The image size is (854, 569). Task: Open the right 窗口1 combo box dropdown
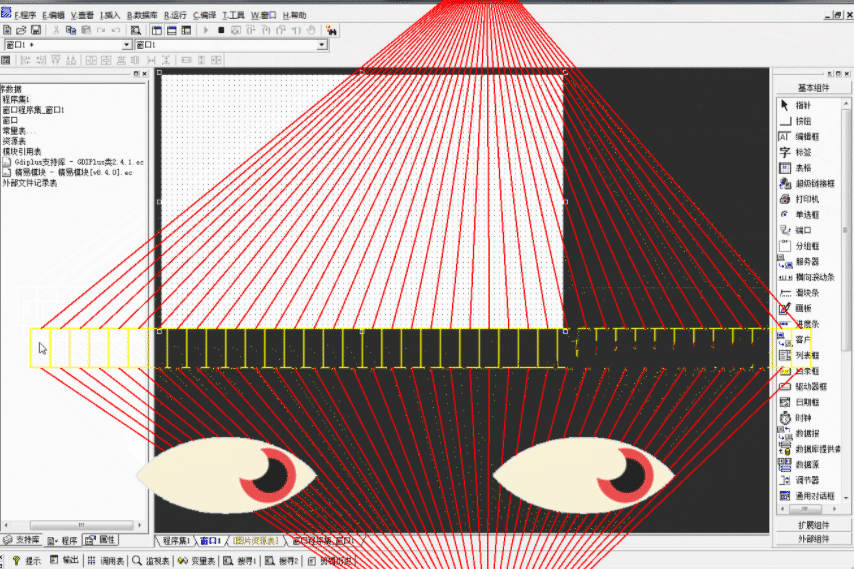click(x=322, y=45)
